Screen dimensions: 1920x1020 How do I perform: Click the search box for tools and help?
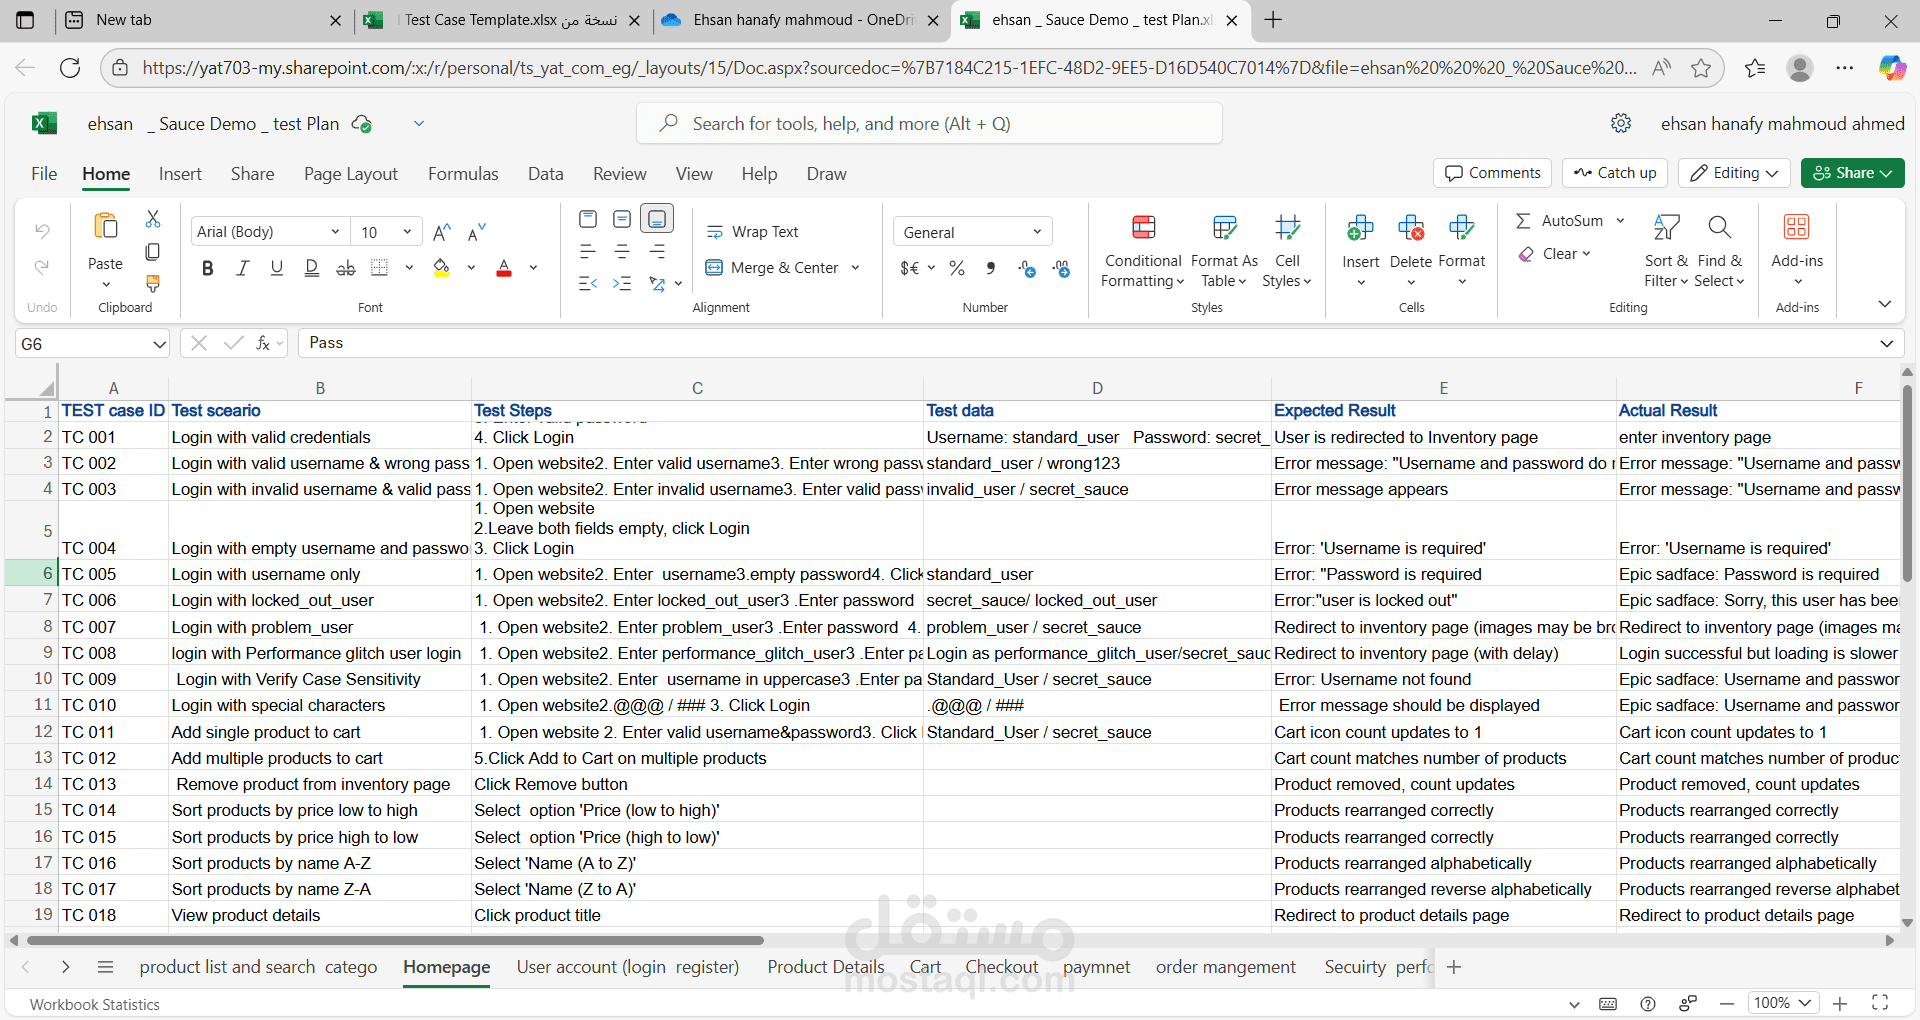click(929, 123)
